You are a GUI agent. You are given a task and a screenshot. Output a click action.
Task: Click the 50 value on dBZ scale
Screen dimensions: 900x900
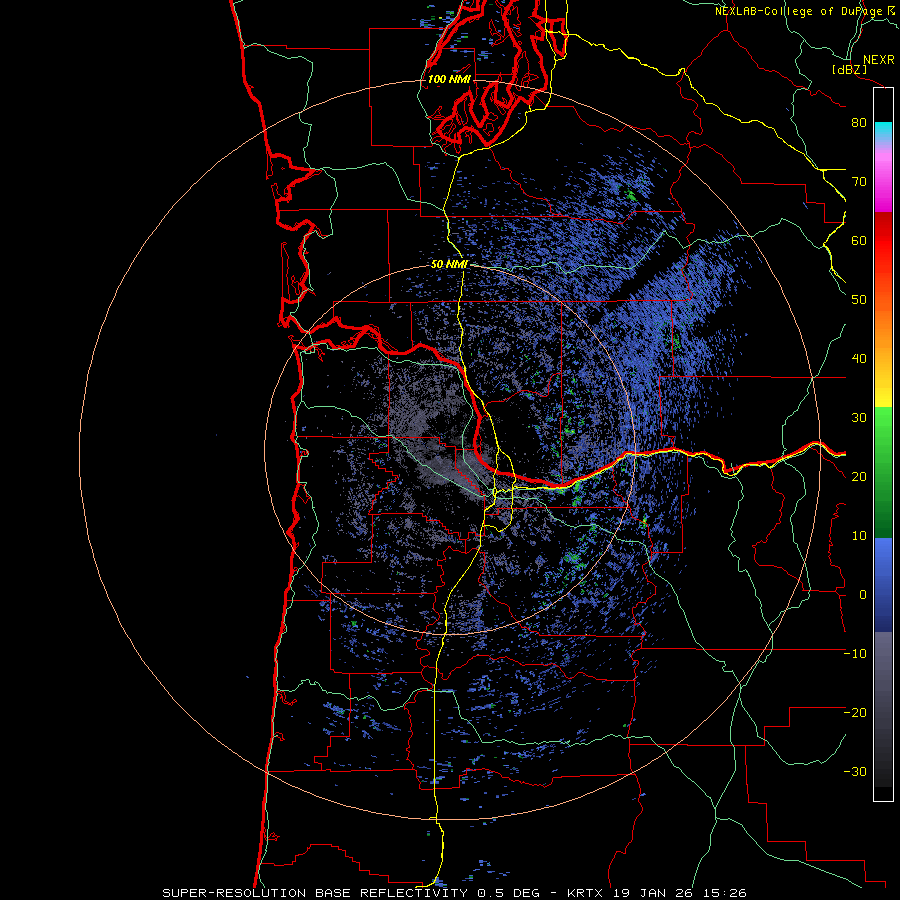tap(859, 300)
